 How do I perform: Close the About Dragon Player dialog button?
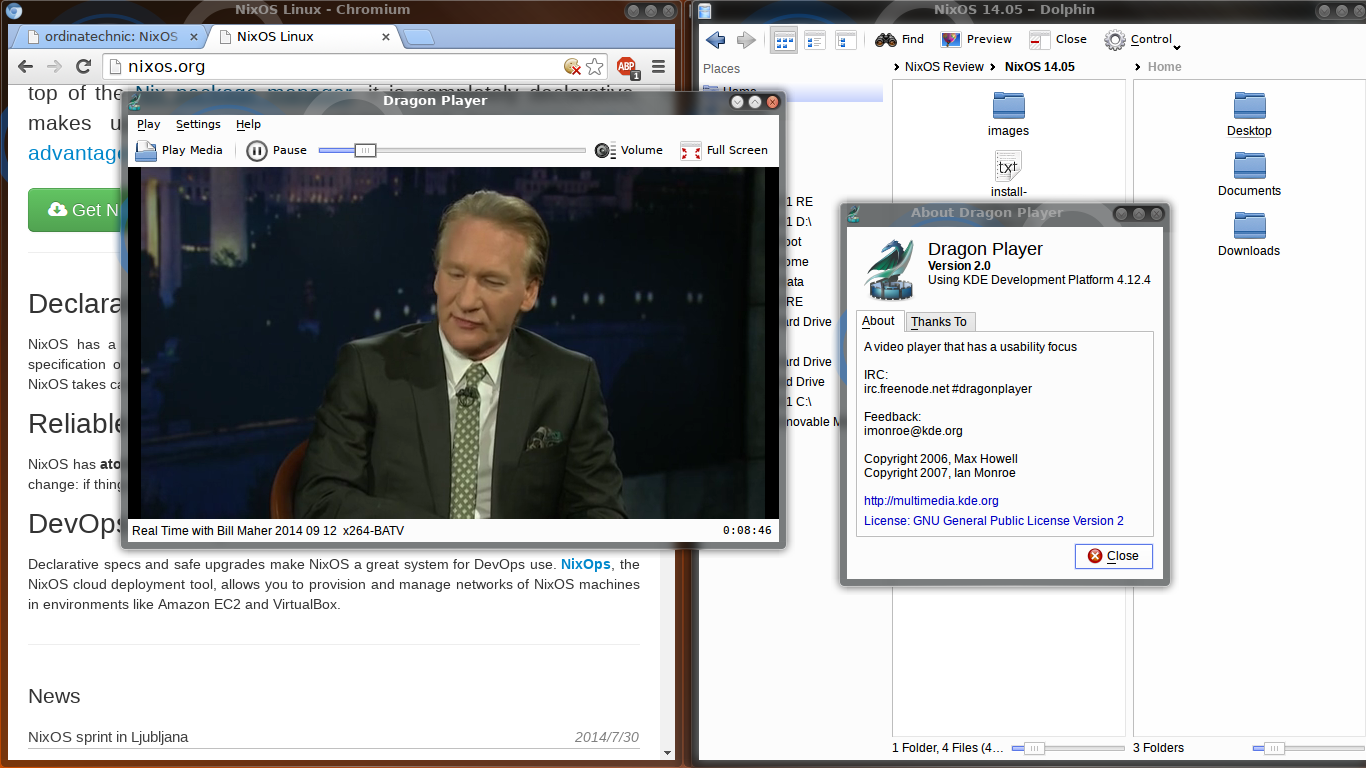pyautogui.click(x=1113, y=556)
